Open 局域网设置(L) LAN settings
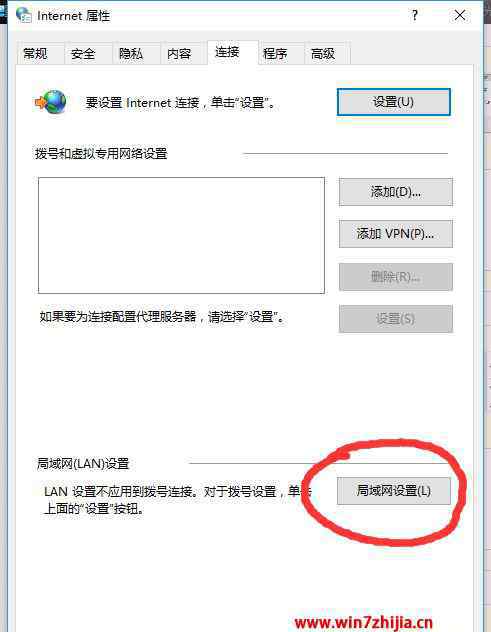The width and height of the screenshot is (491, 632). tap(393, 491)
